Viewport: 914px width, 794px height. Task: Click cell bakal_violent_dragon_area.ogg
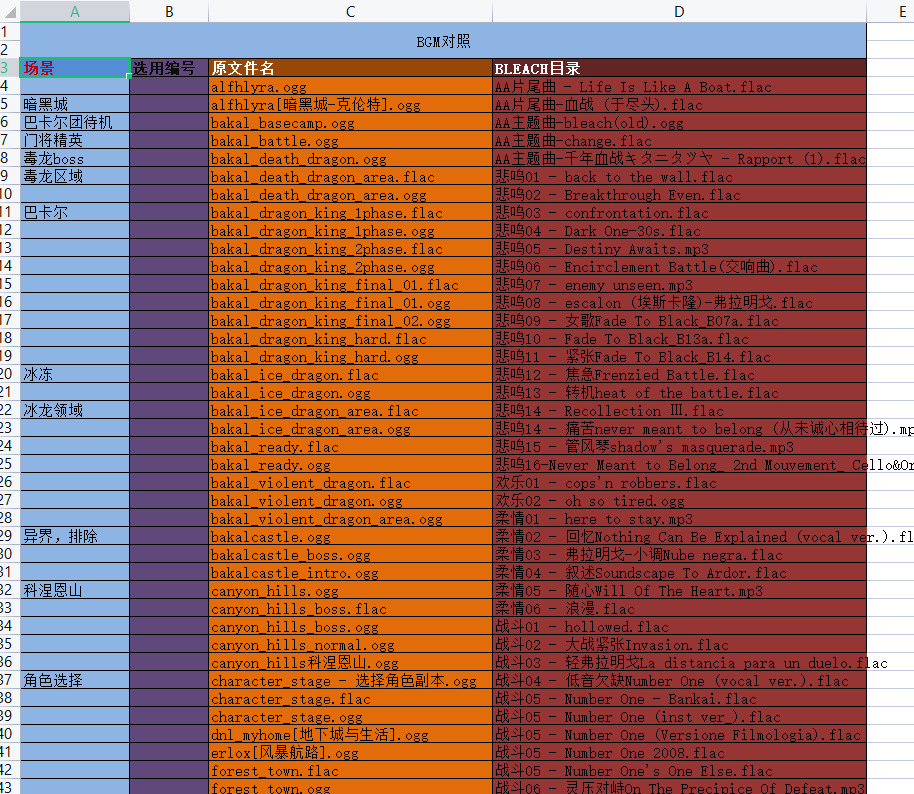350,518
